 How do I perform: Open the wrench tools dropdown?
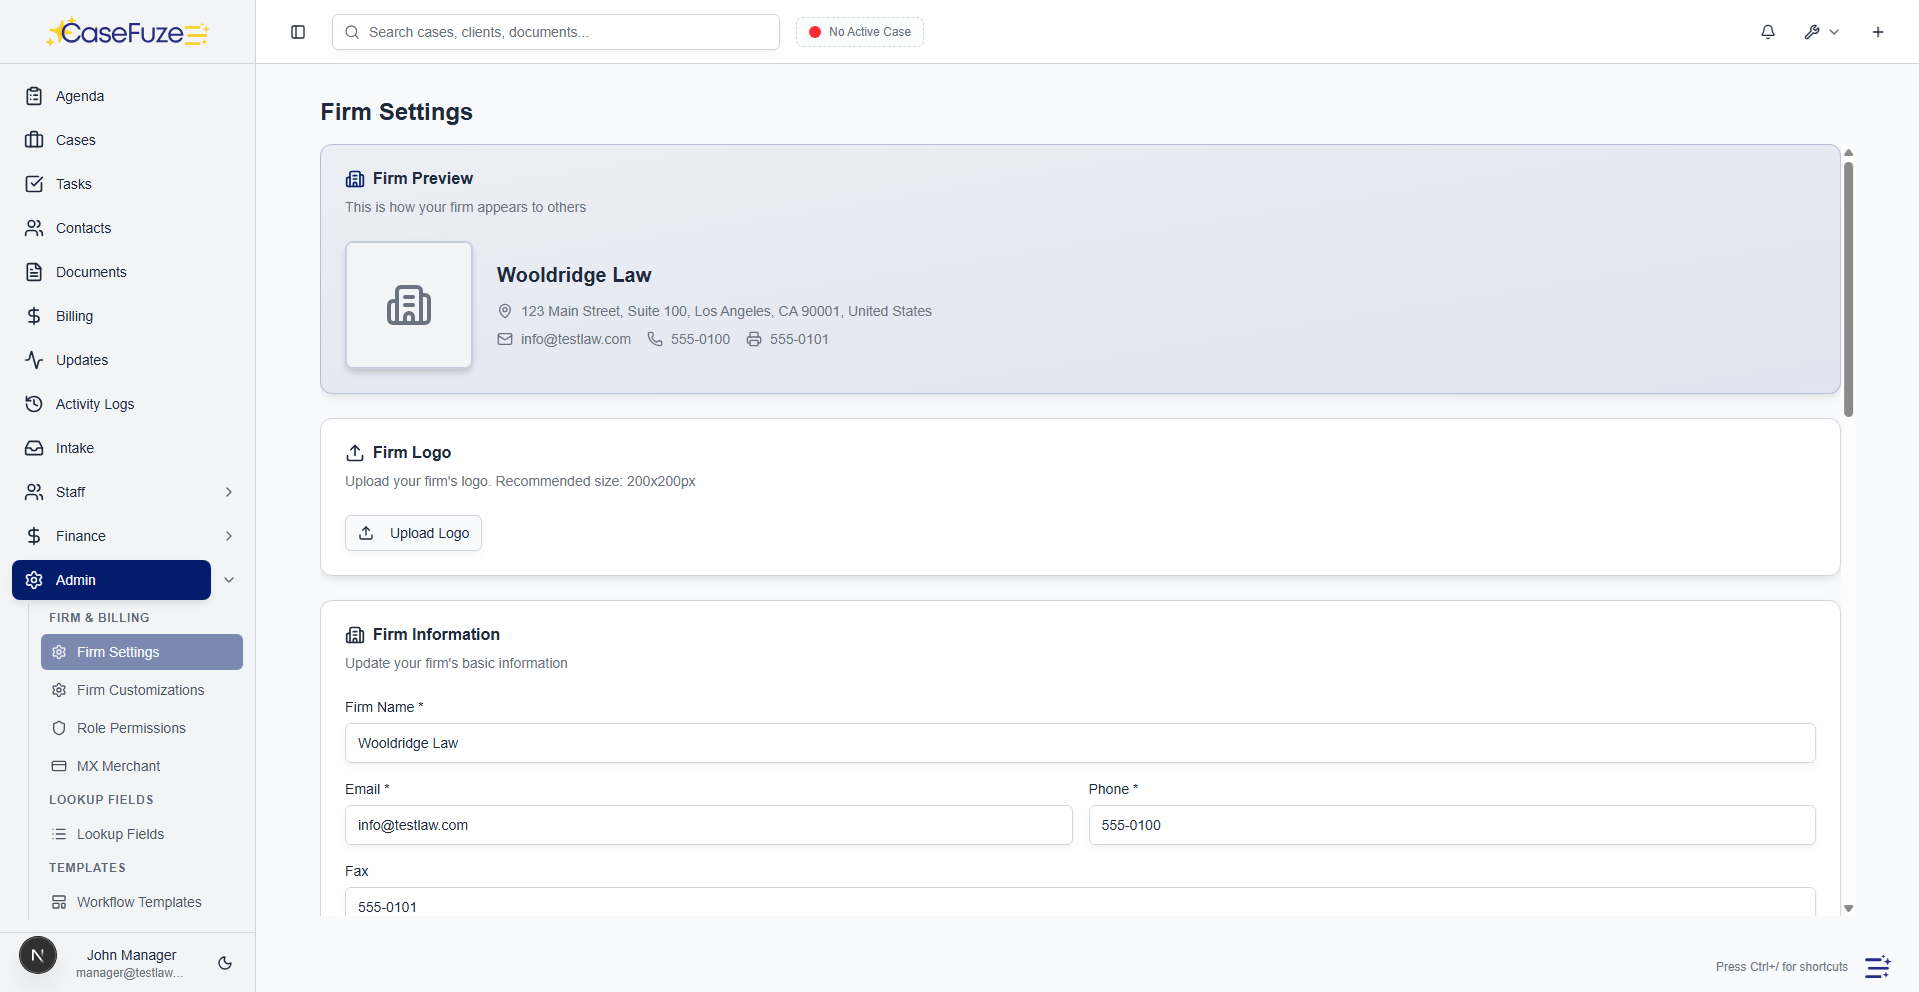click(x=1821, y=32)
